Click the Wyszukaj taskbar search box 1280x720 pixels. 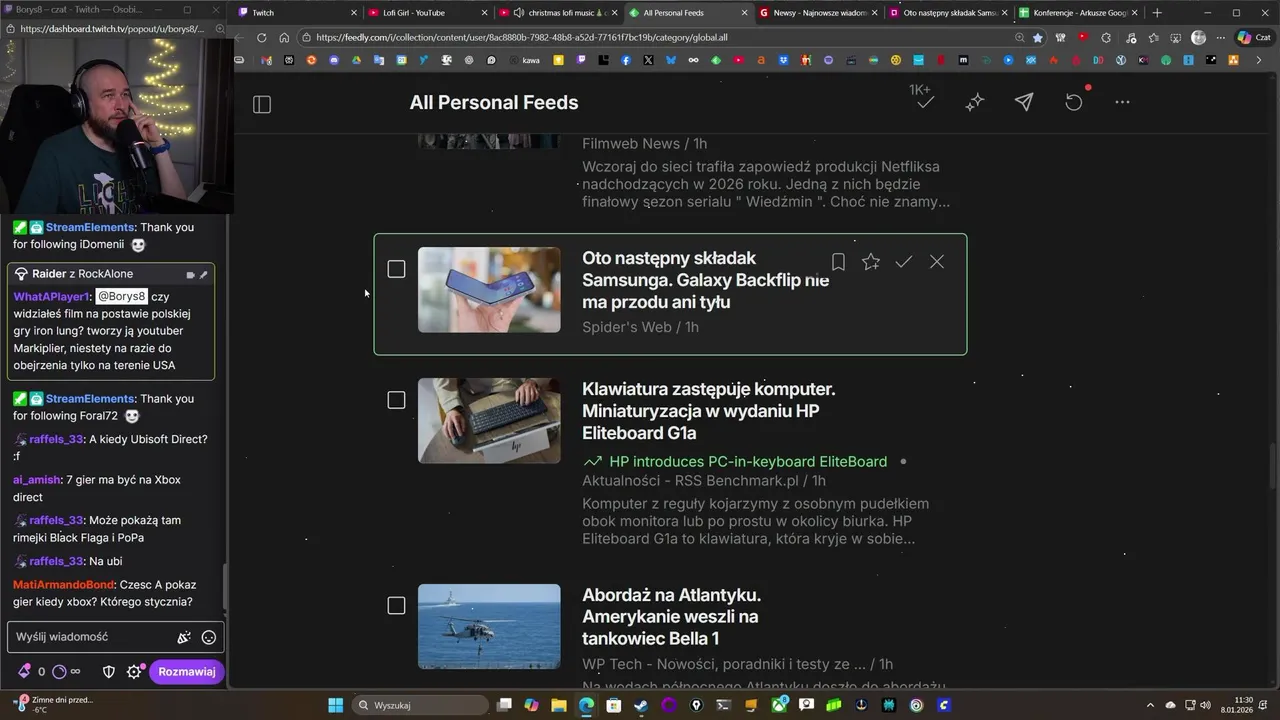coord(420,705)
